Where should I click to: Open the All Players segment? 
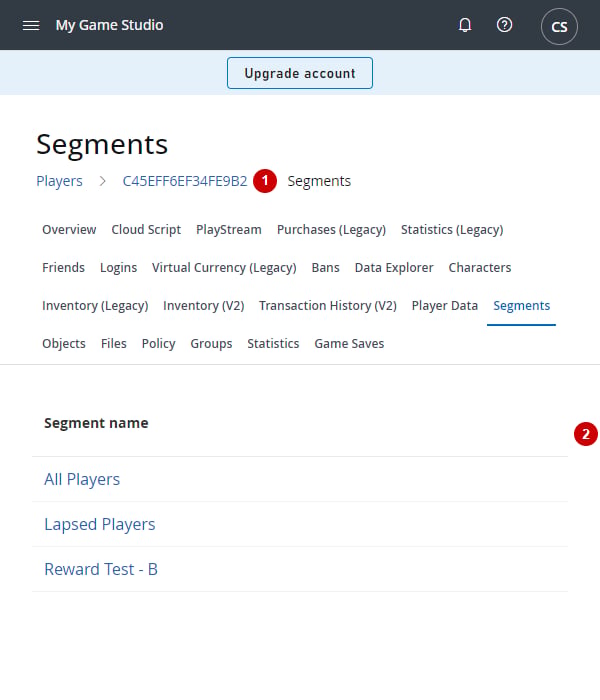82,479
